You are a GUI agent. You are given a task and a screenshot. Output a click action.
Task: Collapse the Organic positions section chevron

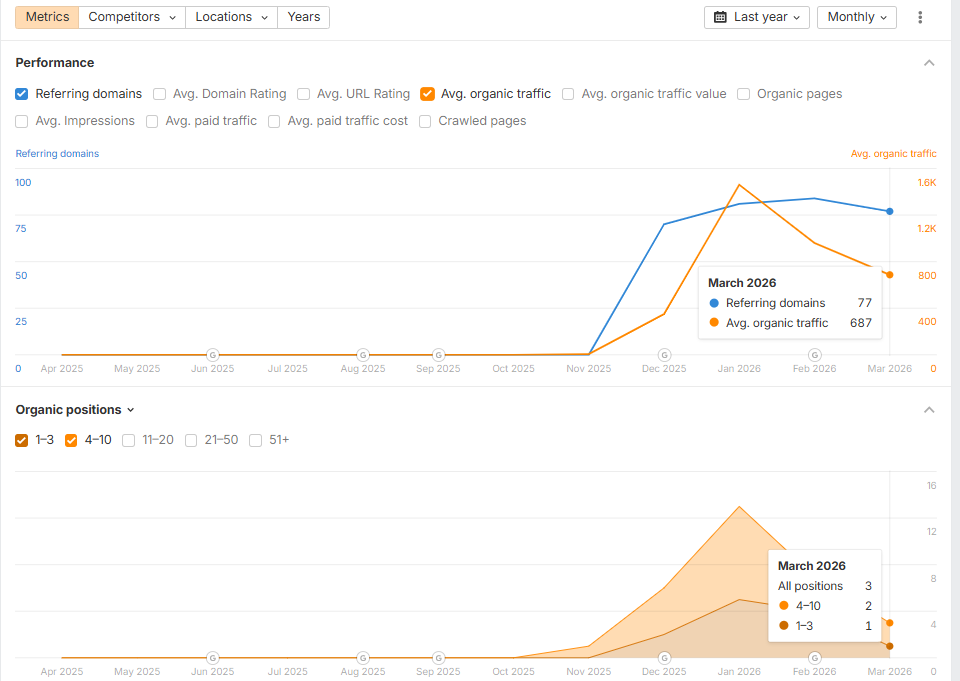click(929, 410)
